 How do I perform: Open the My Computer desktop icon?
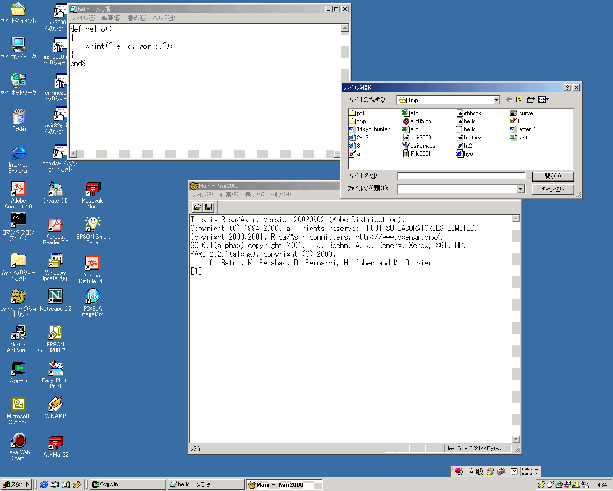coord(18,48)
